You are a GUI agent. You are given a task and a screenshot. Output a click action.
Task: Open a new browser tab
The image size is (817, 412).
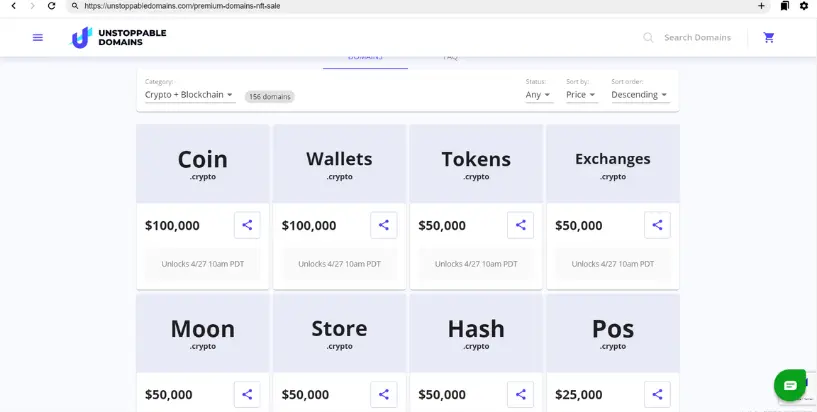click(x=761, y=6)
